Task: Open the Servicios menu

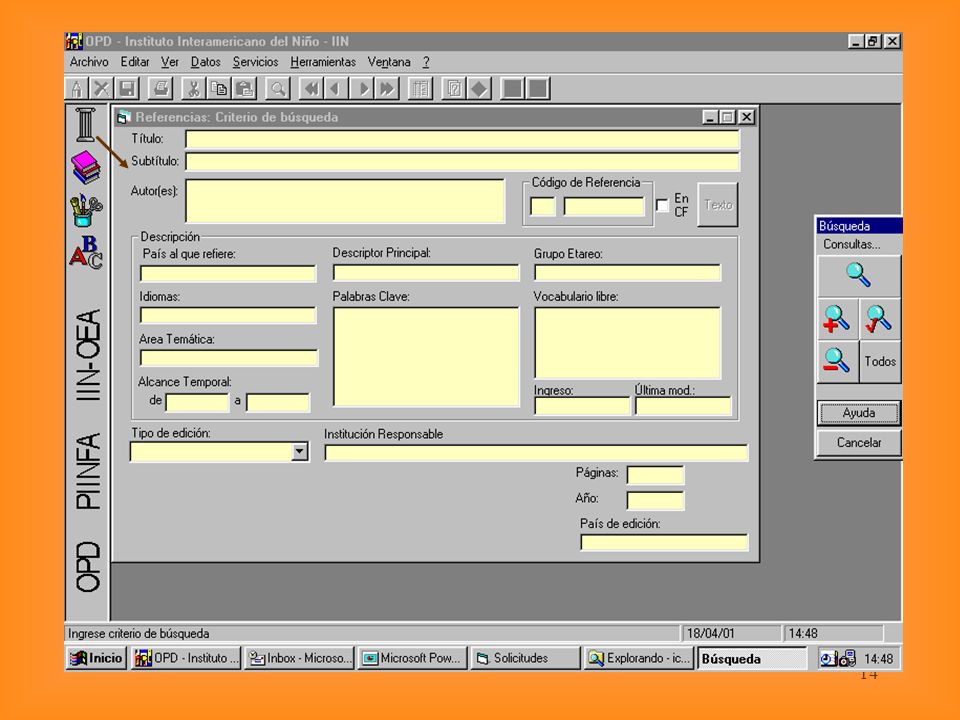Action: [255, 62]
